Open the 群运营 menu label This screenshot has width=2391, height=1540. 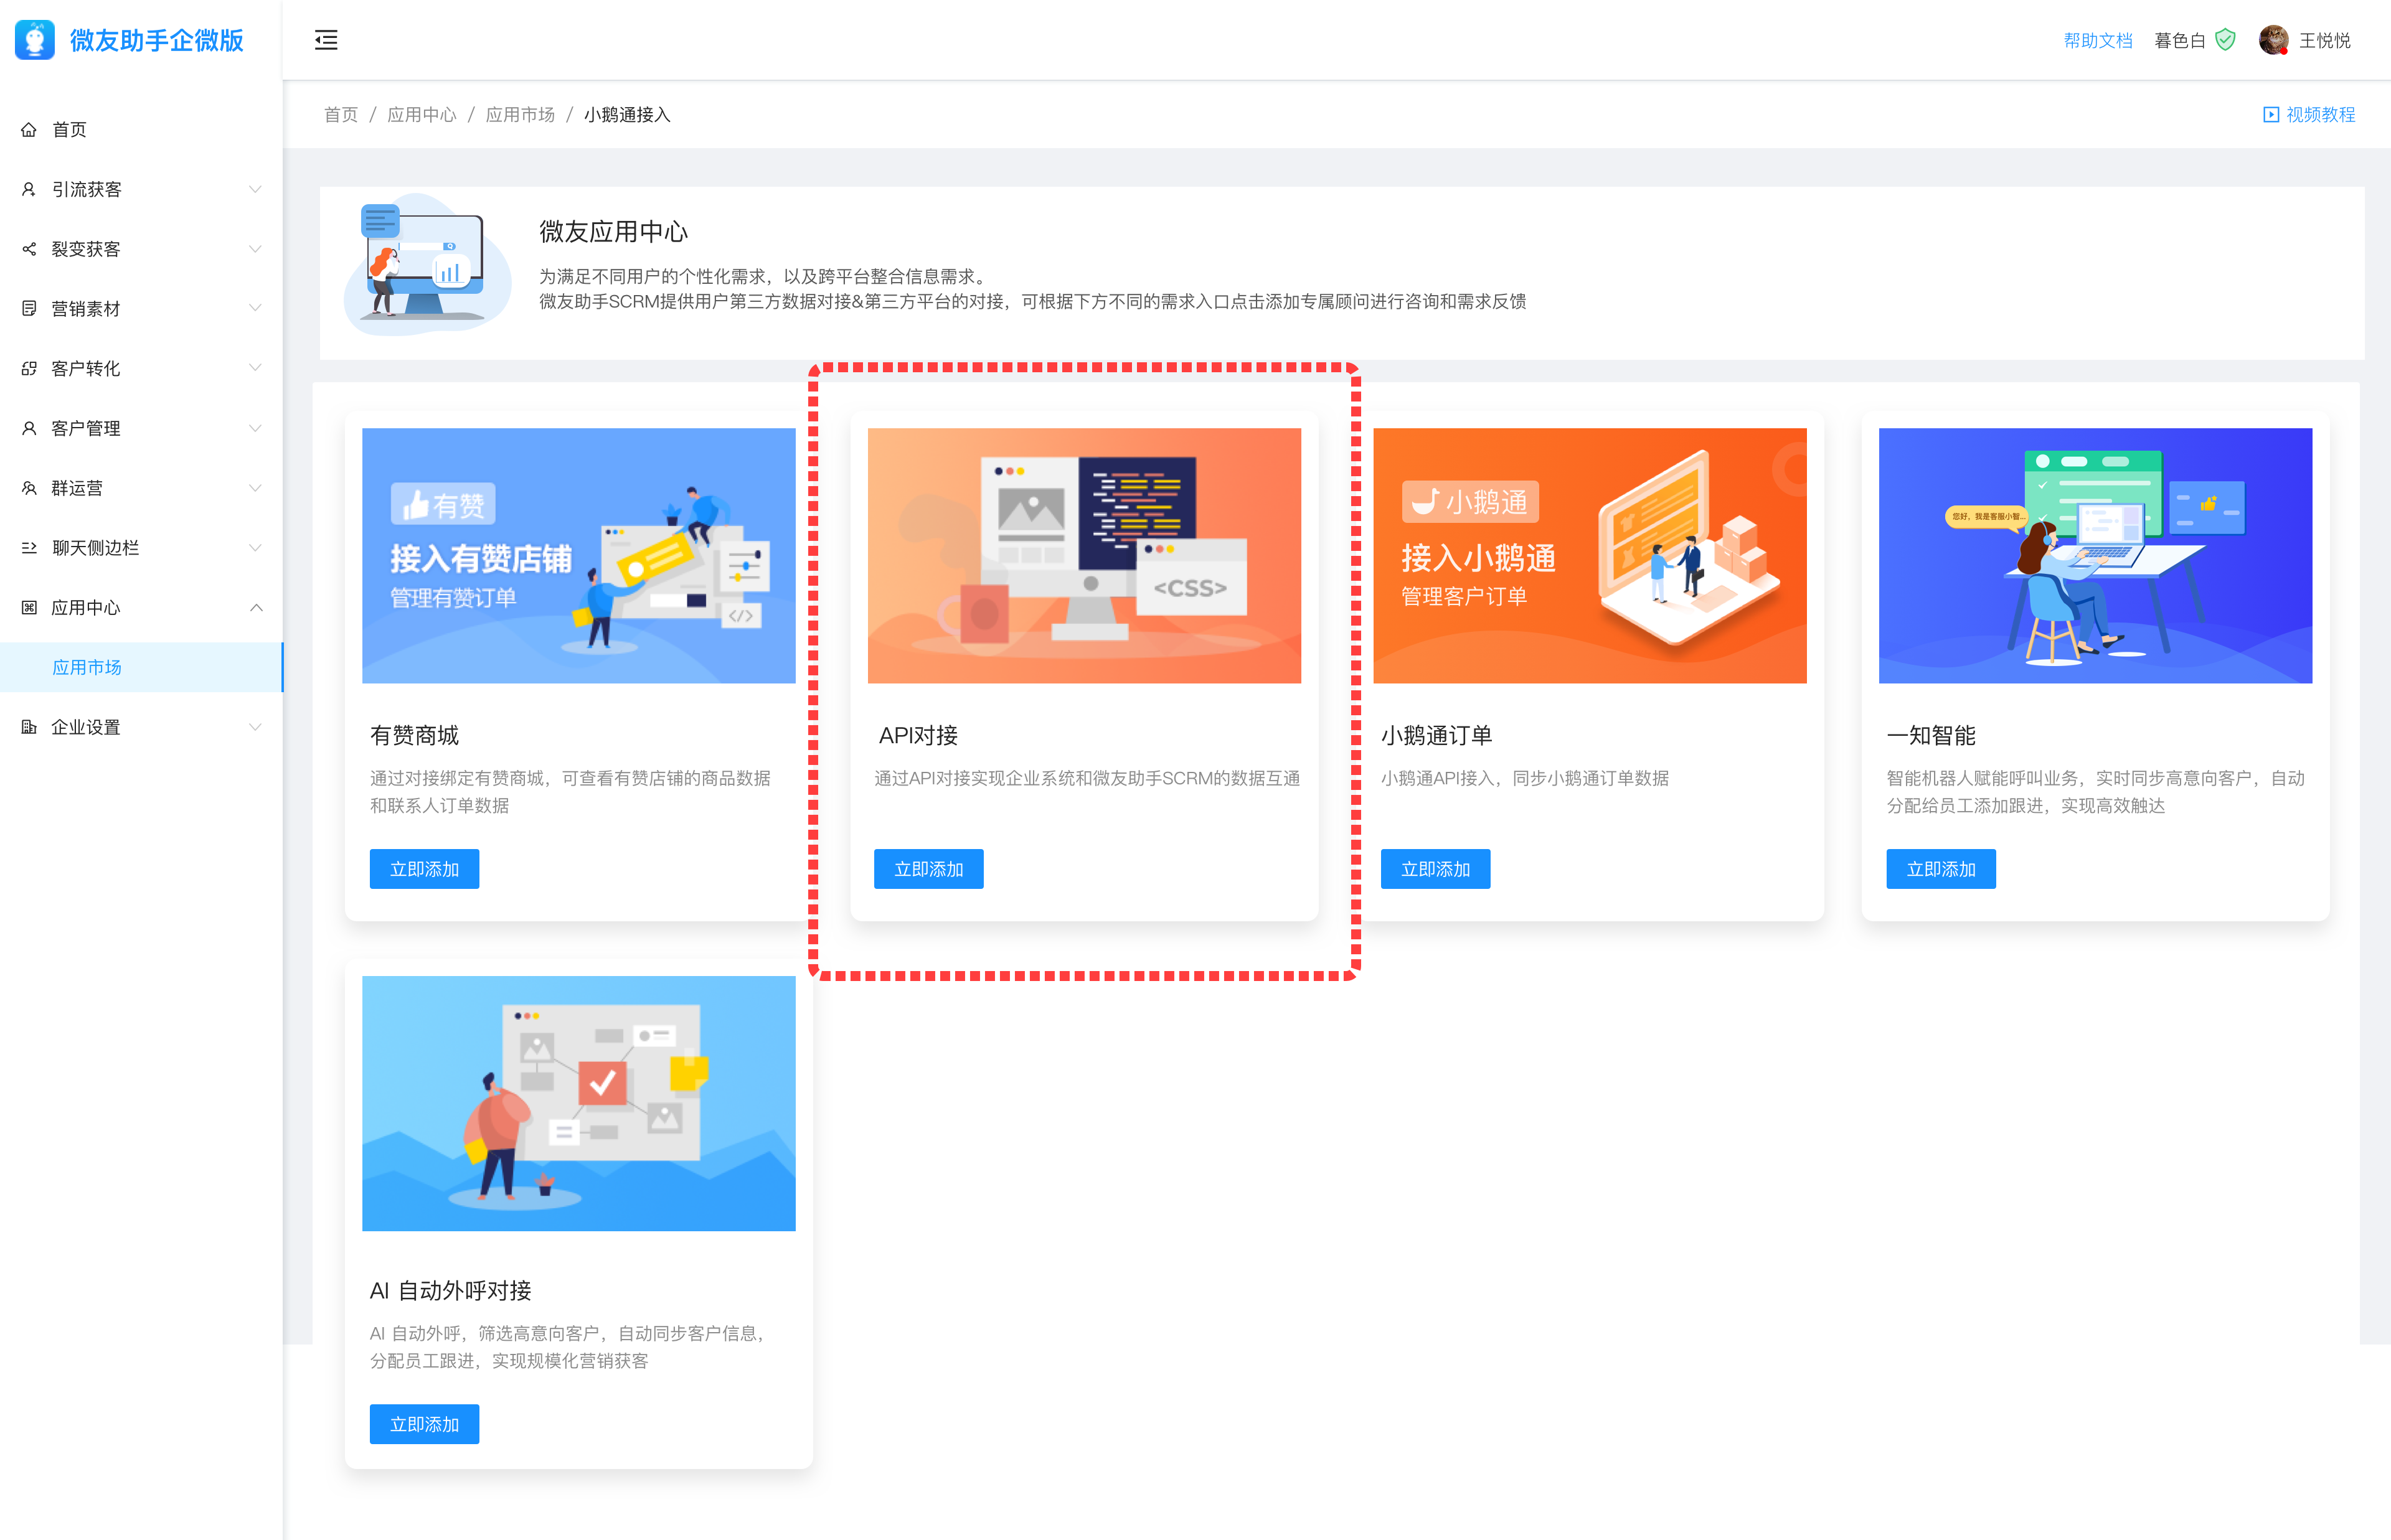pyautogui.click(x=77, y=488)
